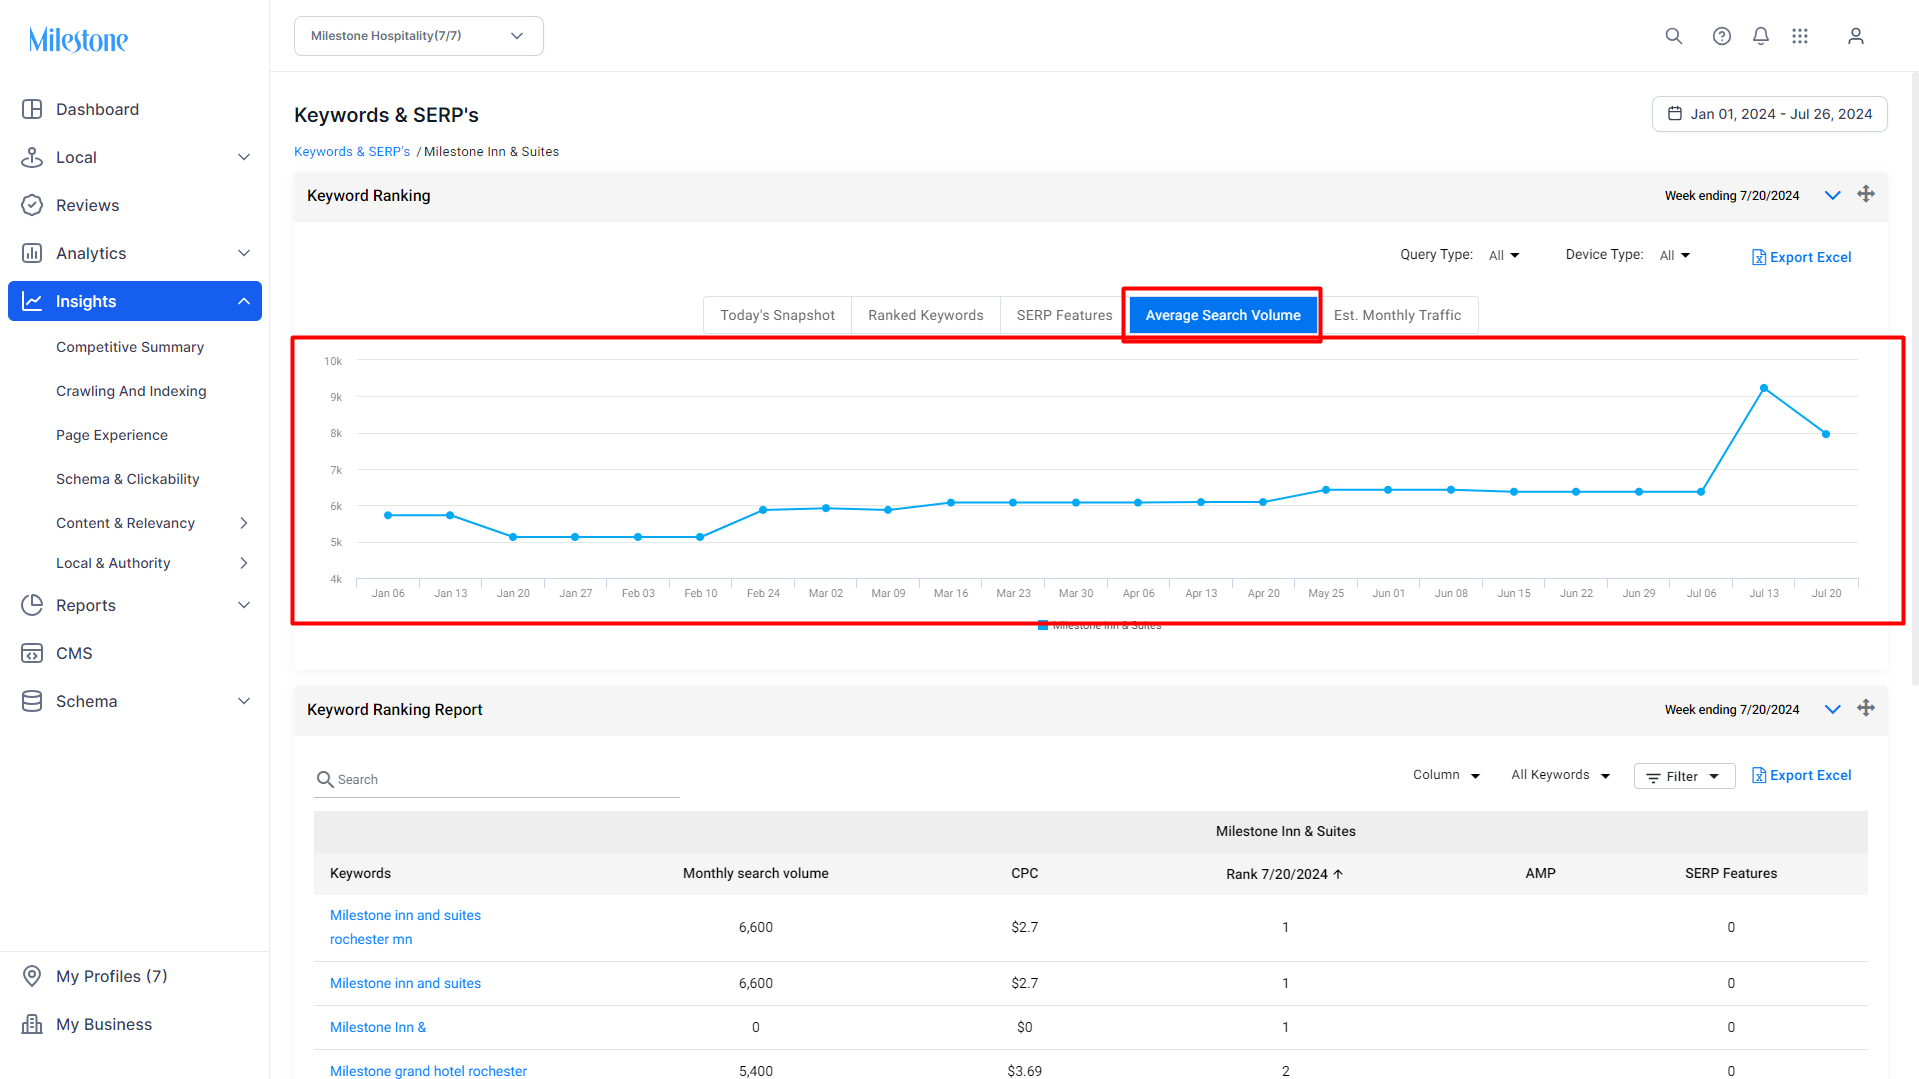
Task: Expand the Query Type All dropdown
Action: (x=1504, y=256)
